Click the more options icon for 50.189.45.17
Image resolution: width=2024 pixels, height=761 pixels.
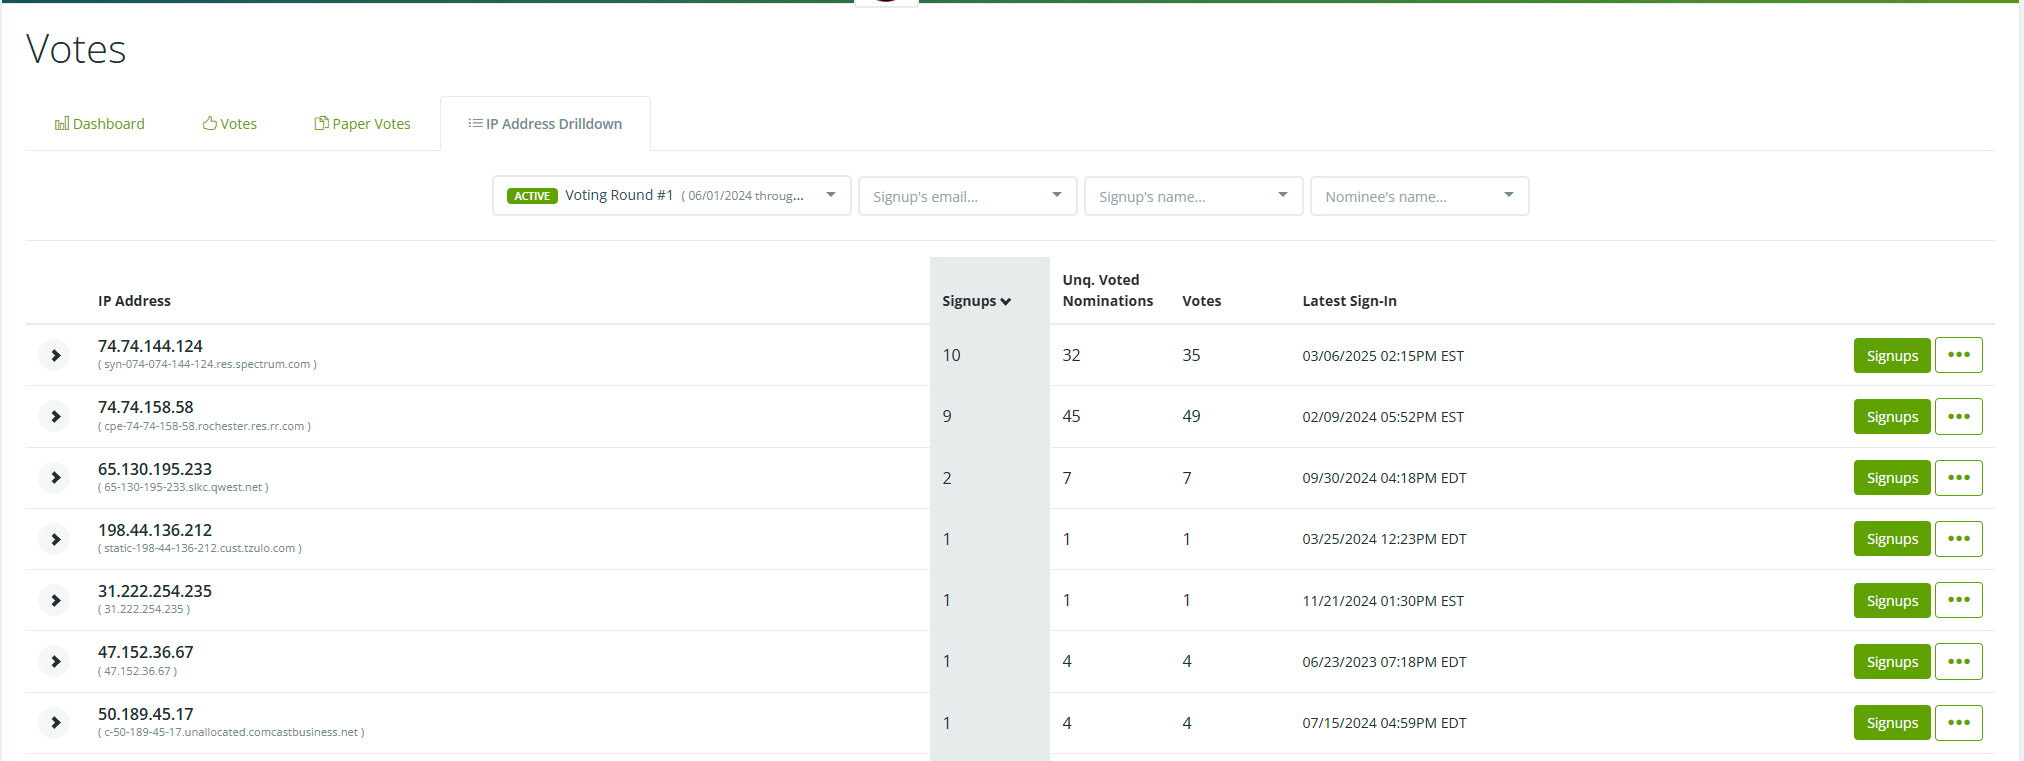pos(1958,723)
